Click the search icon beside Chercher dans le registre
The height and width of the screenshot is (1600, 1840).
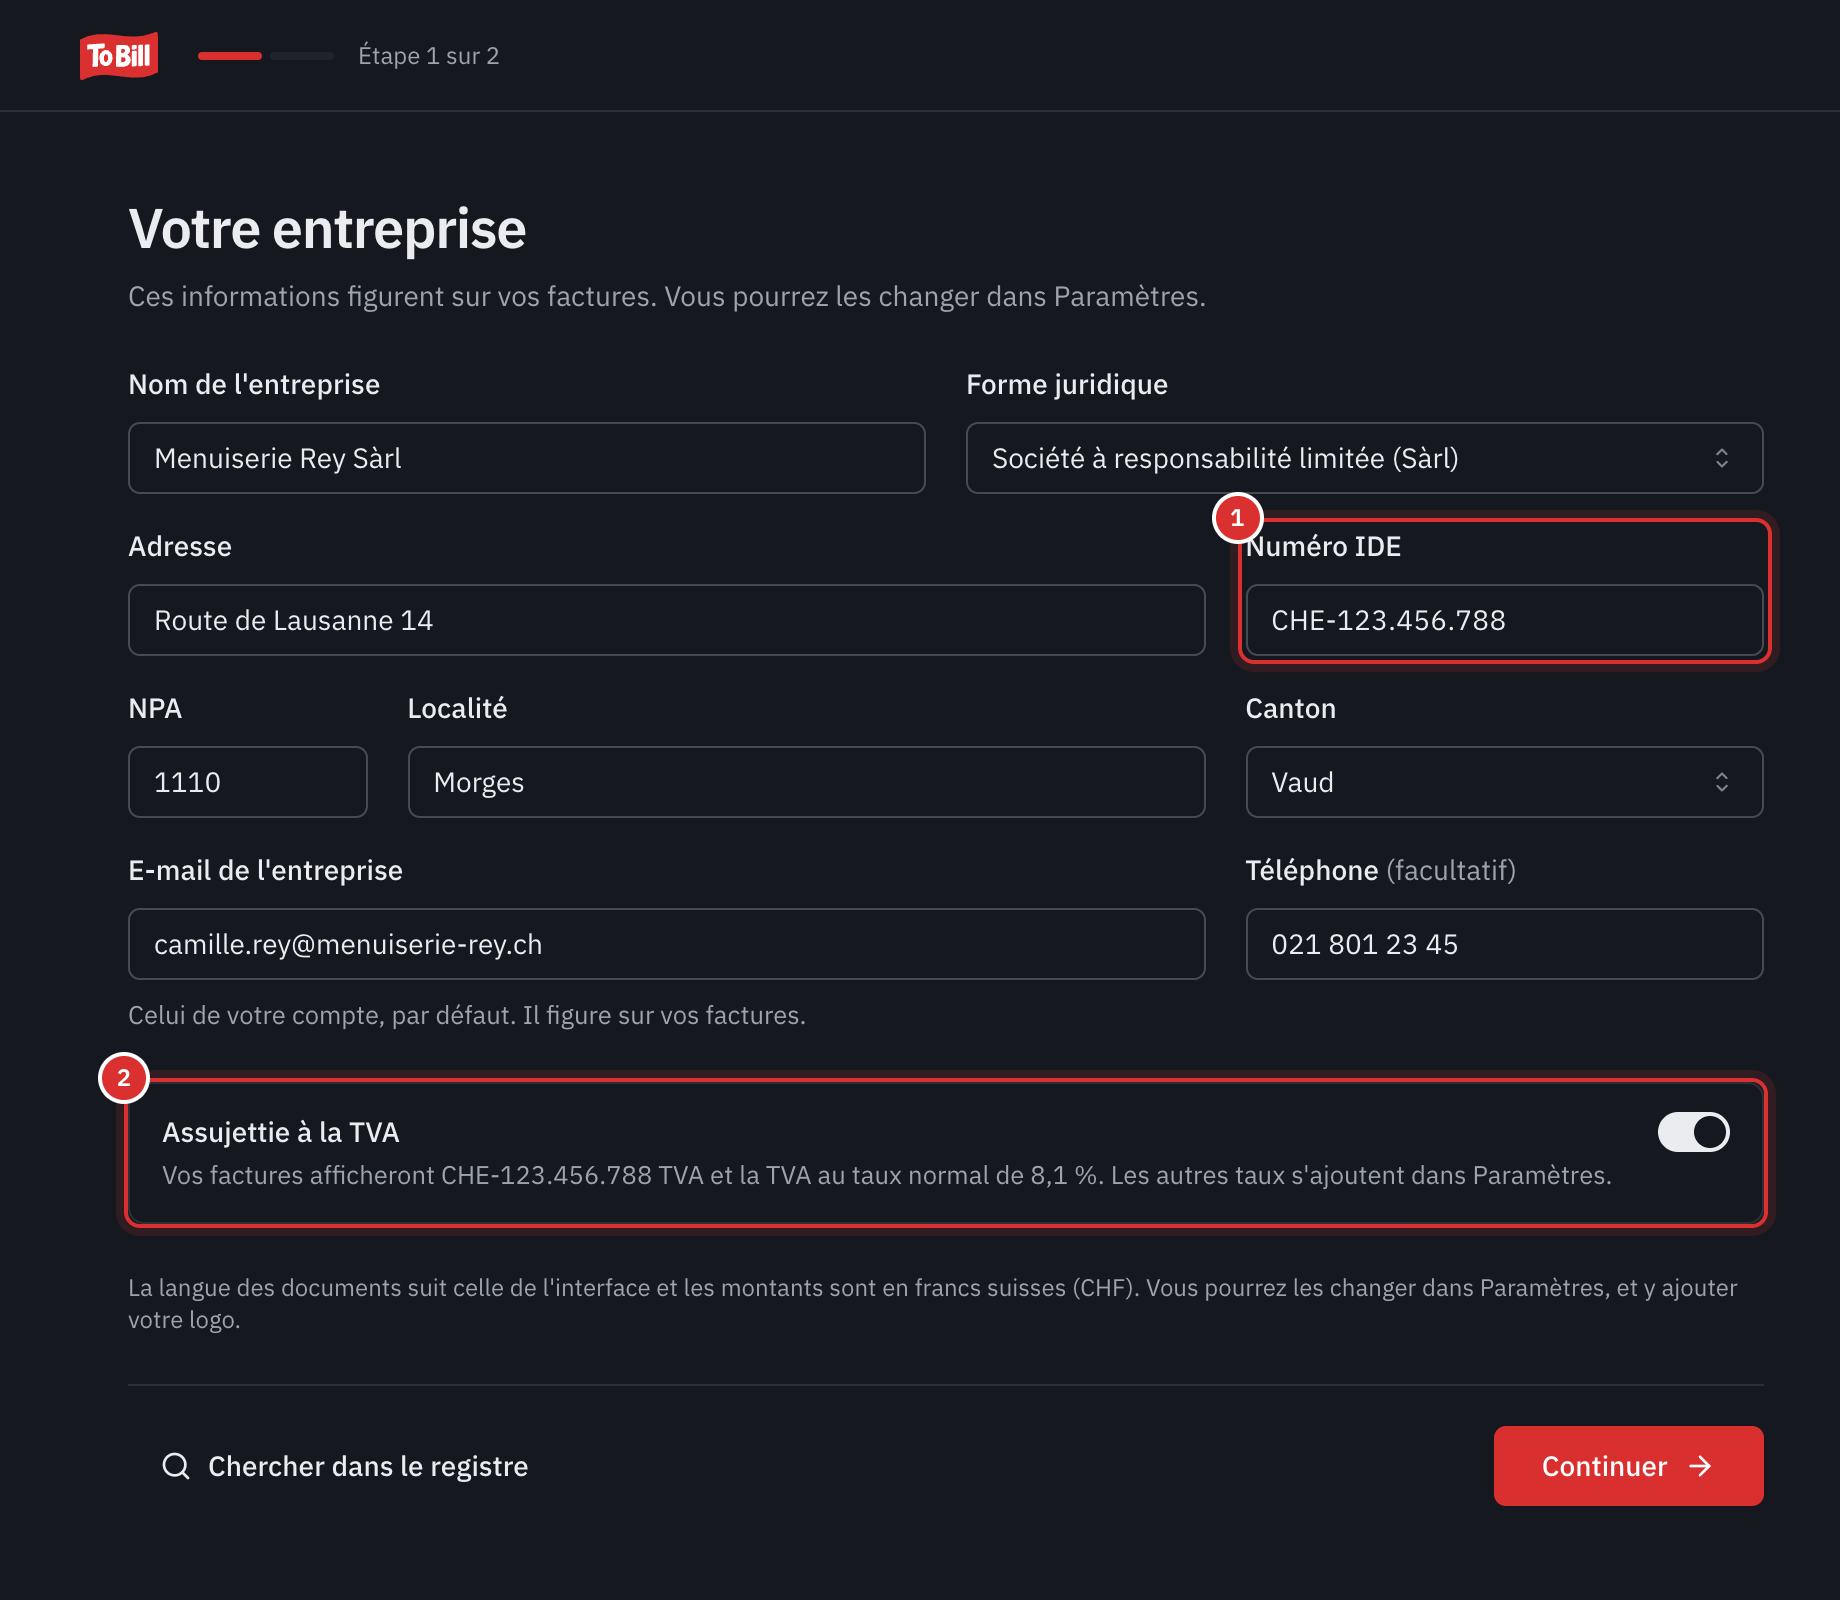point(176,1466)
